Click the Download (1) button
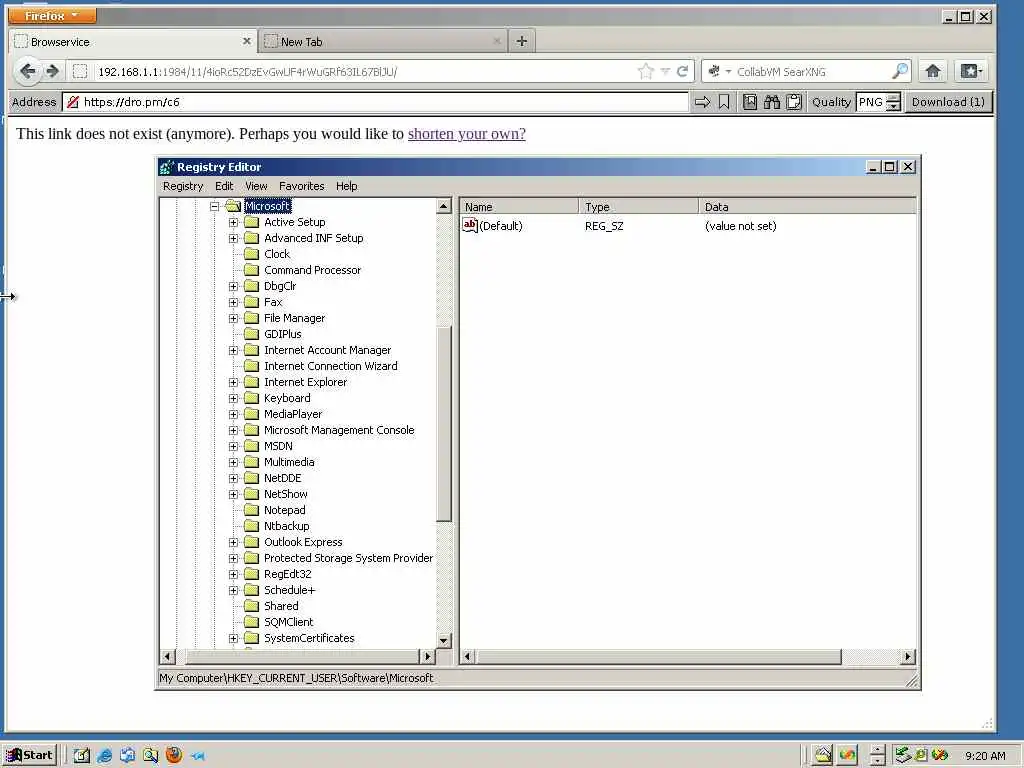Image resolution: width=1024 pixels, height=768 pixels. tap(948, 102)
